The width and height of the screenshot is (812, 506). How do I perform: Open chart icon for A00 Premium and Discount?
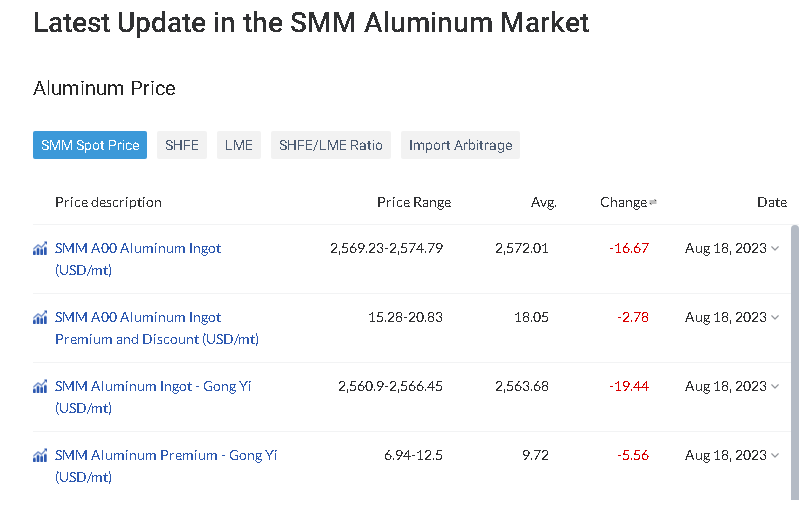click(x=40, y=318)
